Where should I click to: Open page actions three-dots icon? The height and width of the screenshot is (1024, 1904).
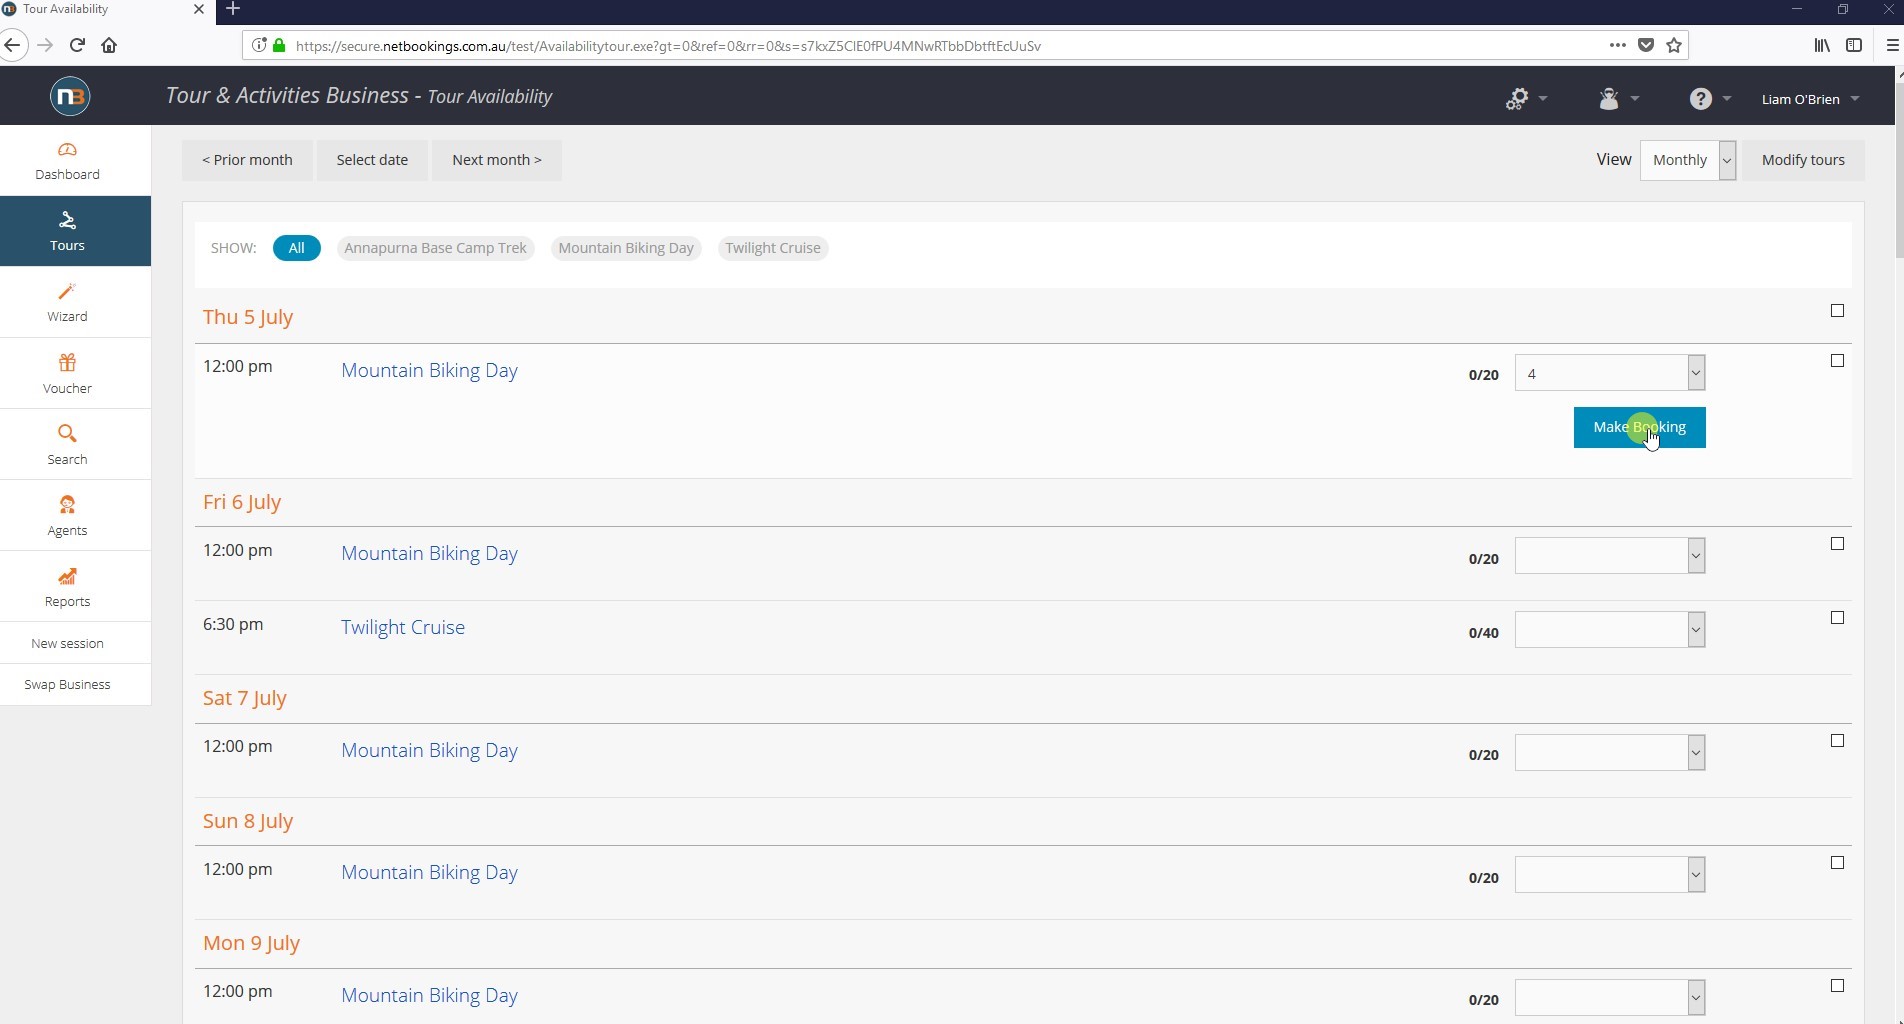click(x=1617, y=45)
